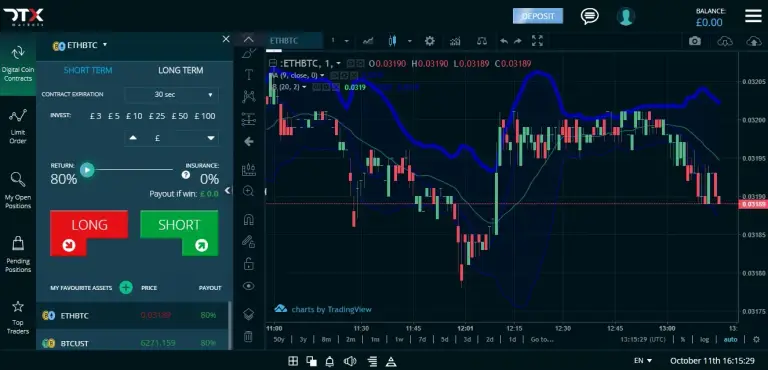
Task: Select the Fibonacci prediction tool
Action: (249, 119)
